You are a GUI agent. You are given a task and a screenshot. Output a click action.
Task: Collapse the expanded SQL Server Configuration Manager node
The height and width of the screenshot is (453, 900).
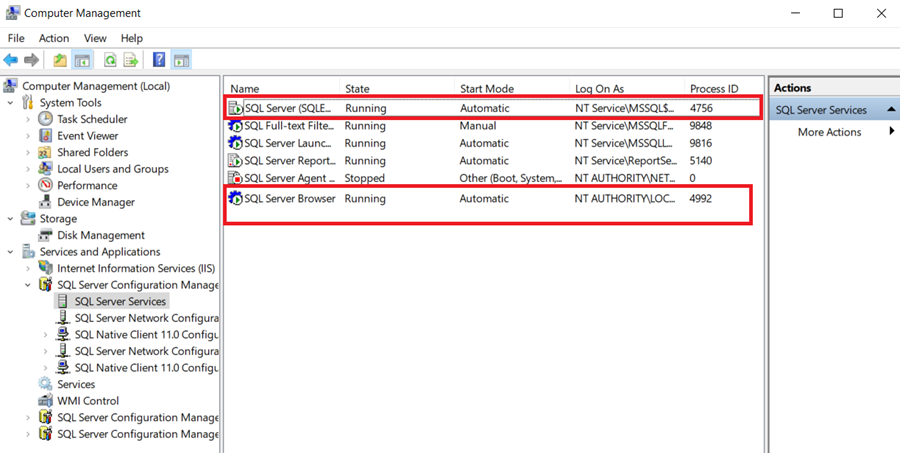[x=28, y=285]
